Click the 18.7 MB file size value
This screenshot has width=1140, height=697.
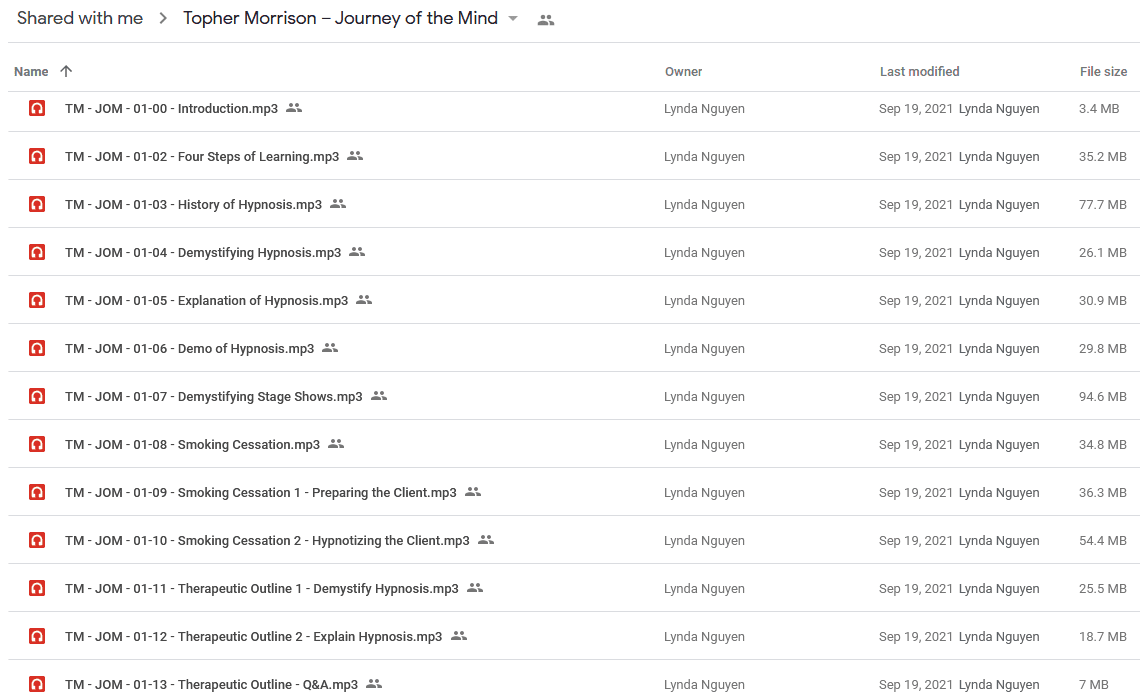(1102, 636)
